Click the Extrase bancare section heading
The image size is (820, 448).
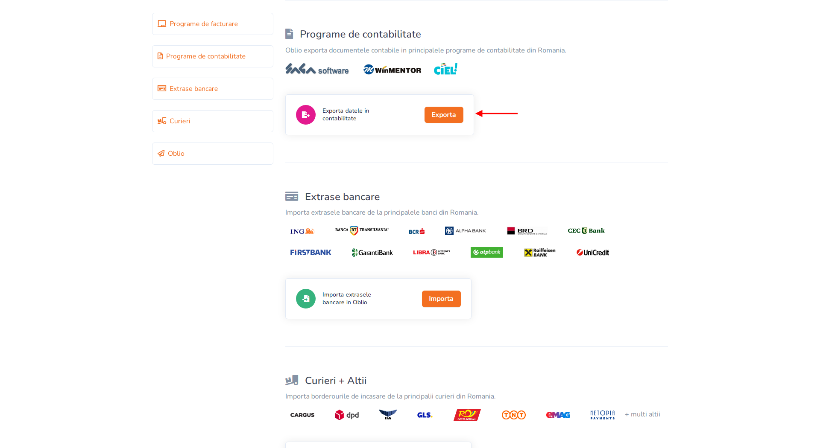point(342,197)
